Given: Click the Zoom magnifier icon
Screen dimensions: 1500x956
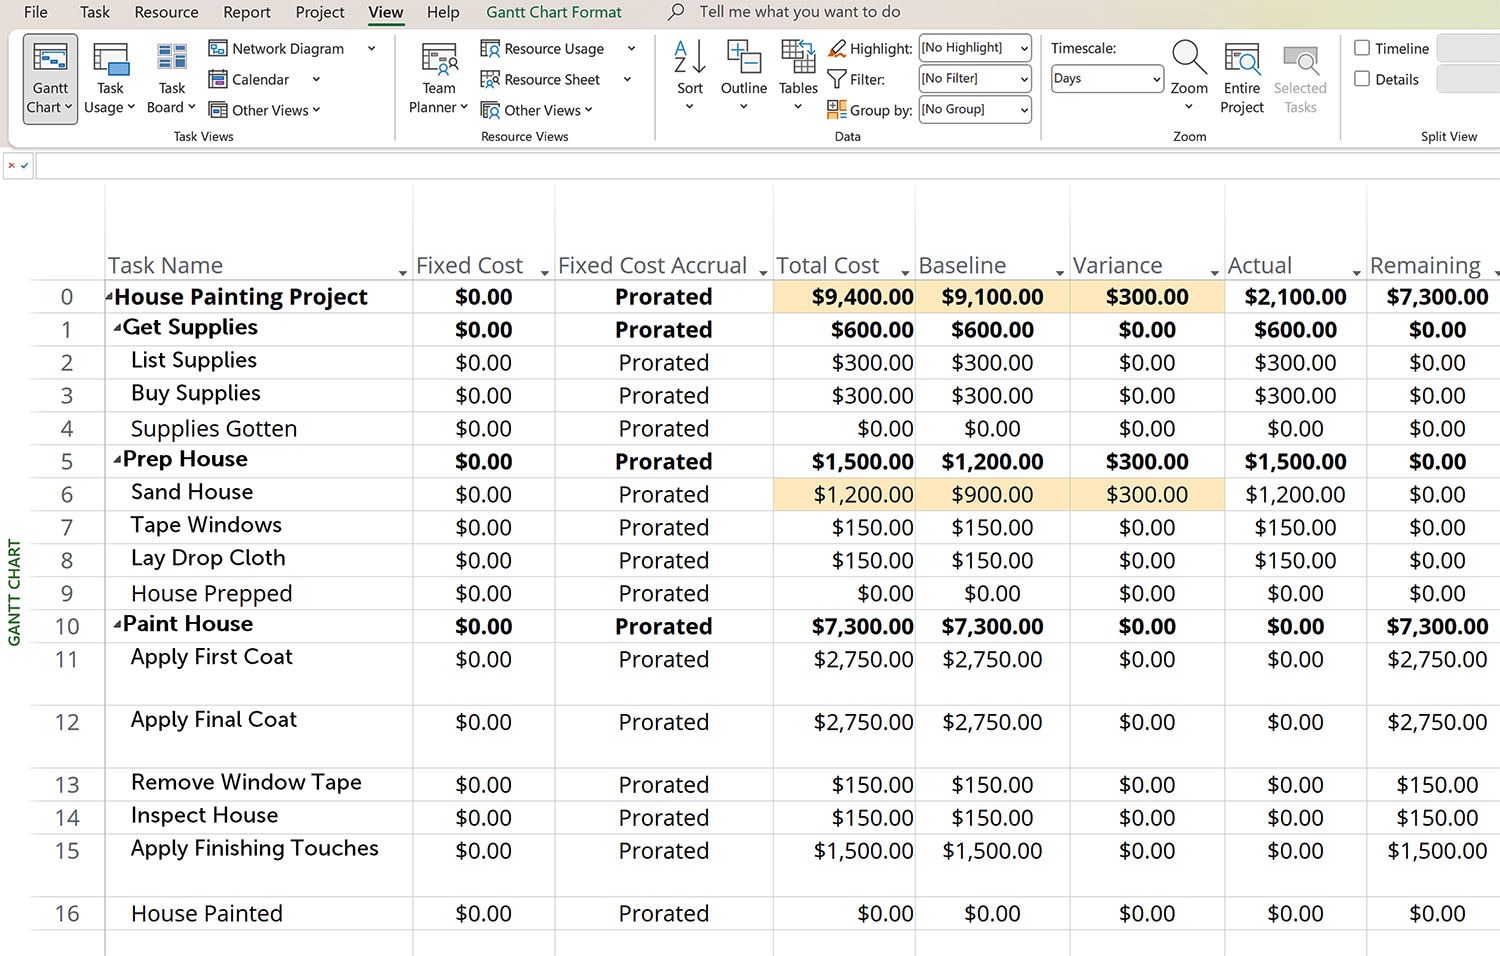Looking at the screenshot, I should [1189, 60].
